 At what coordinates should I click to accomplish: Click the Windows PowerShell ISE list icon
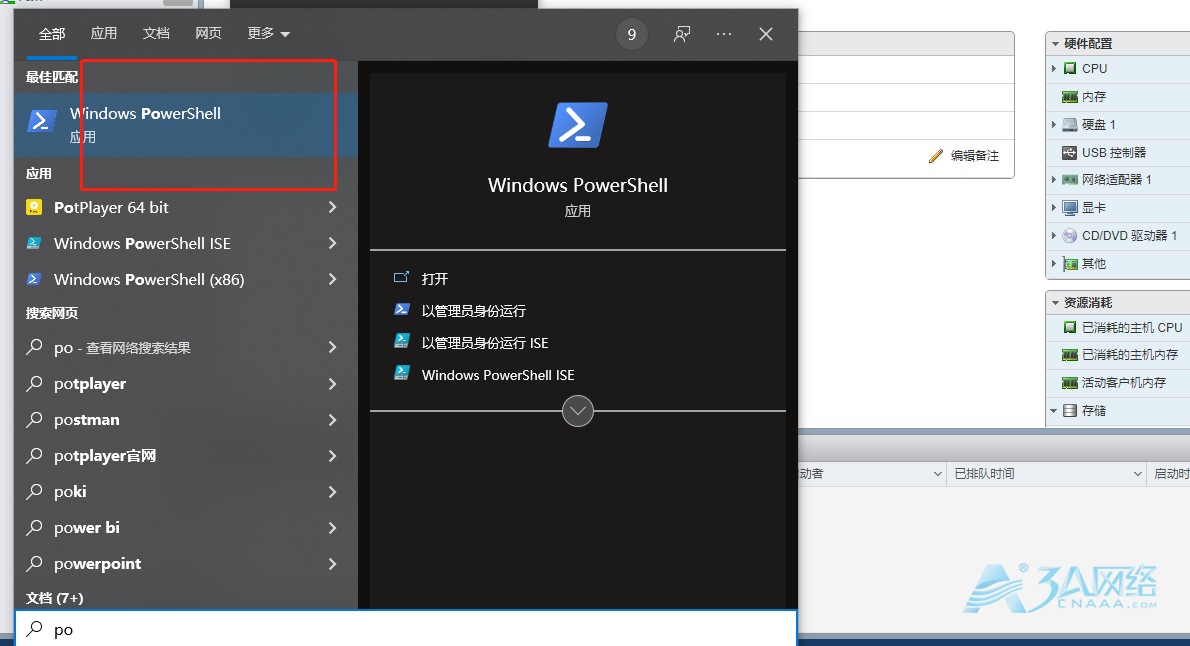[x=33, y=243]
